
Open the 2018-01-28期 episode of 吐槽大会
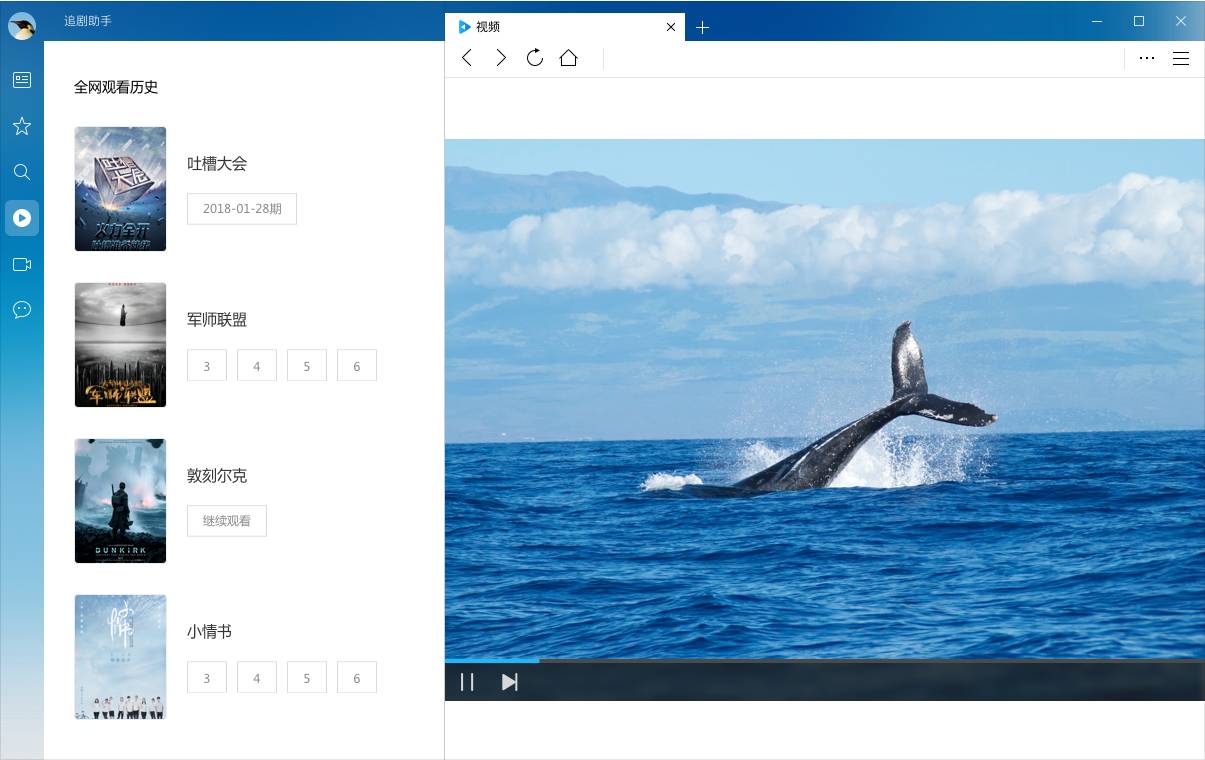(242, 209)
